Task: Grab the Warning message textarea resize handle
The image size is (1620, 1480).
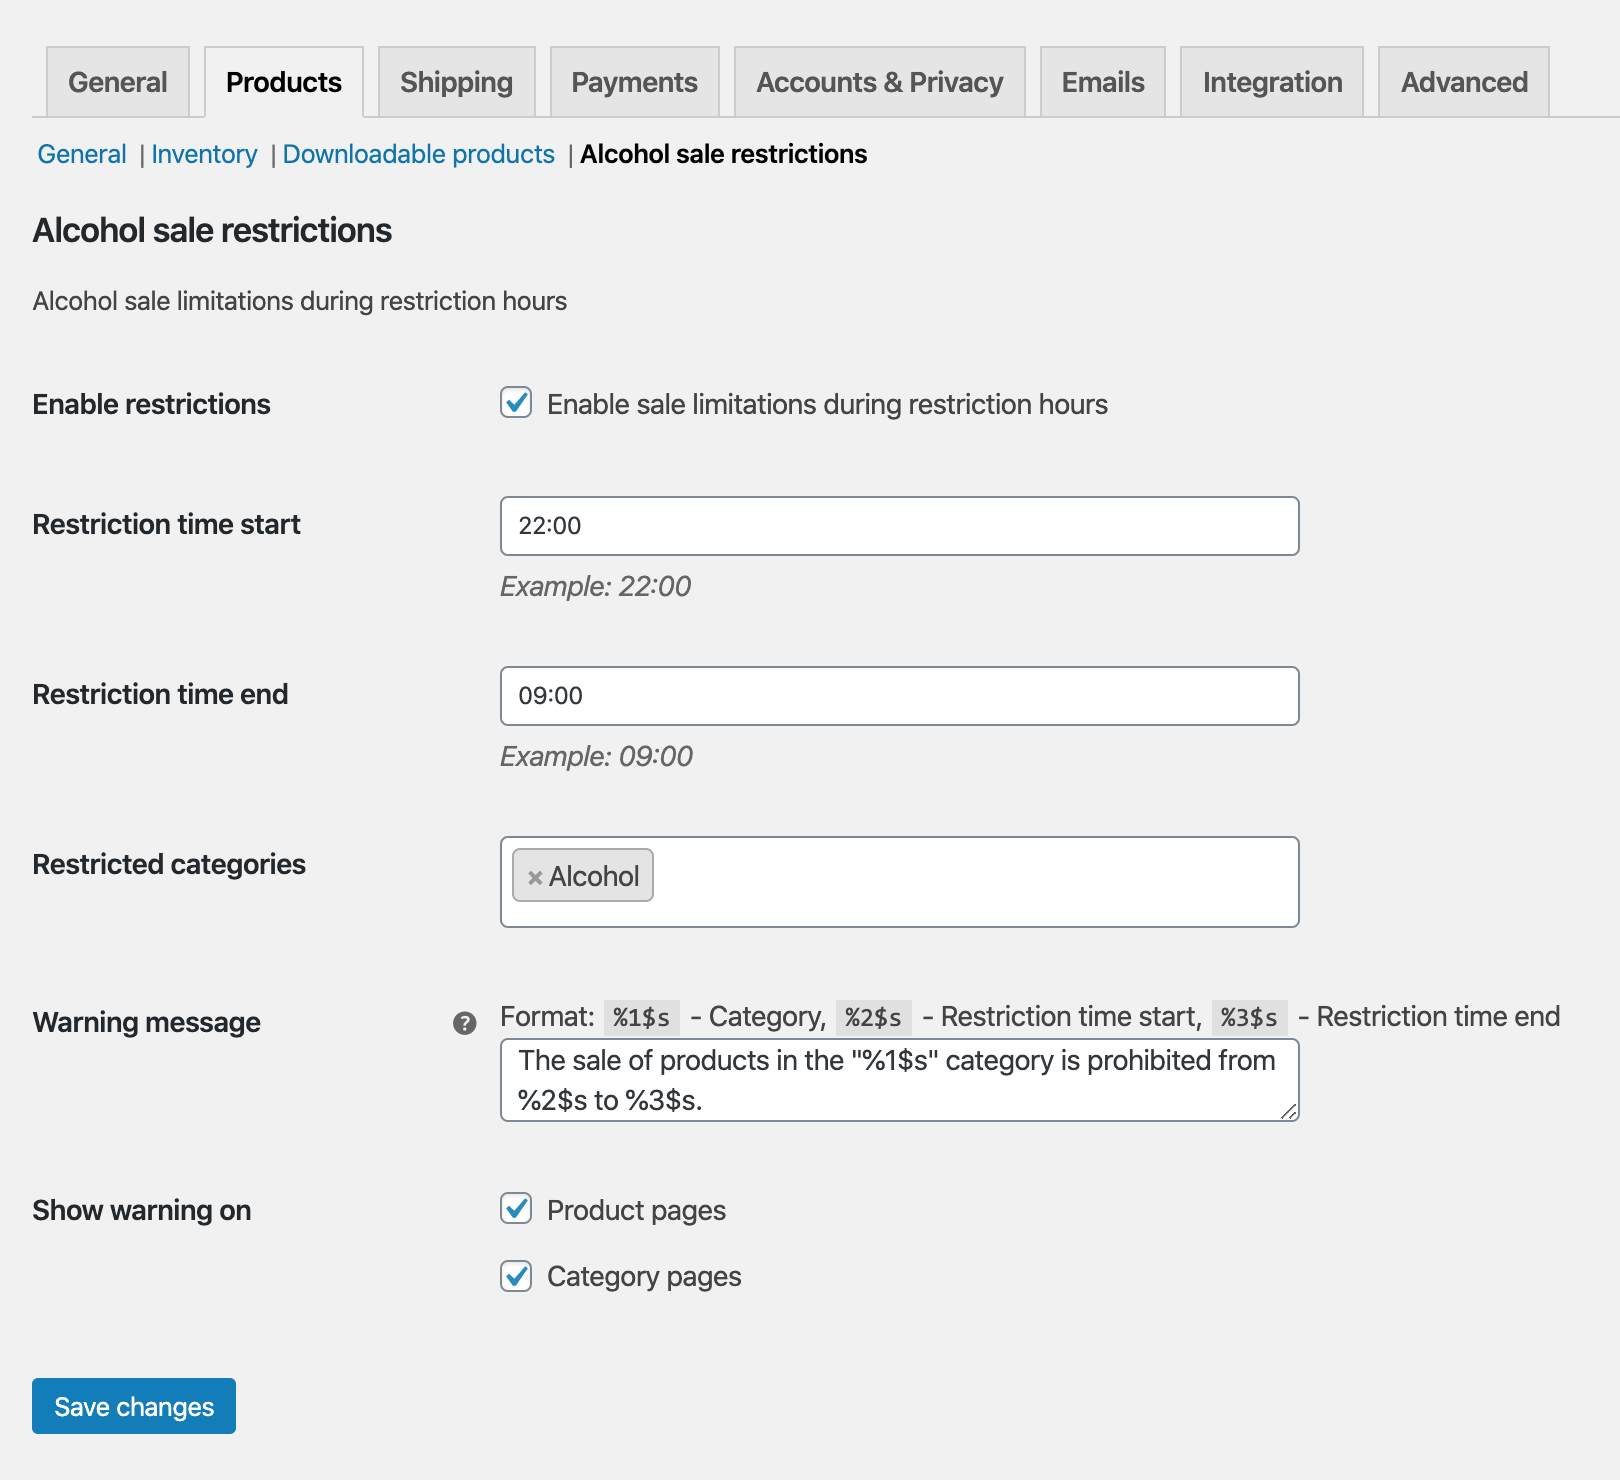Action: (1289, 1111)
